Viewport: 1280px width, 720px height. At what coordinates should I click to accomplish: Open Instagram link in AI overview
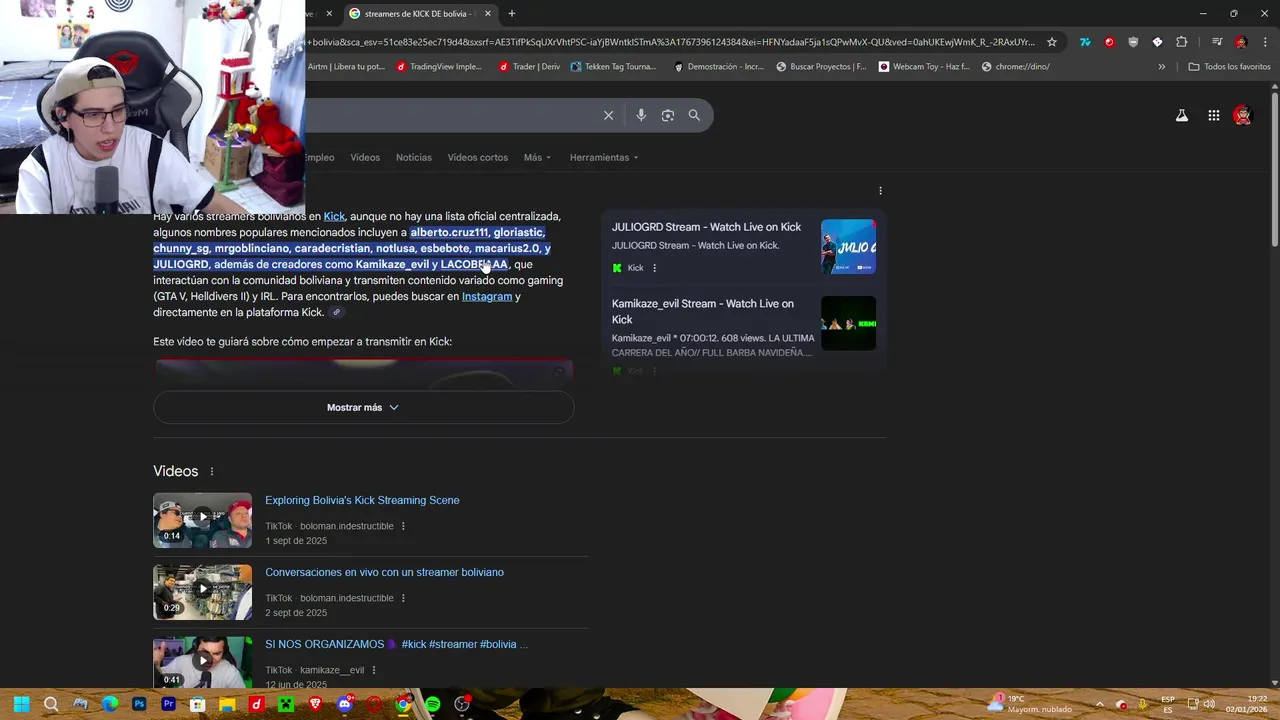click(487, 296)
